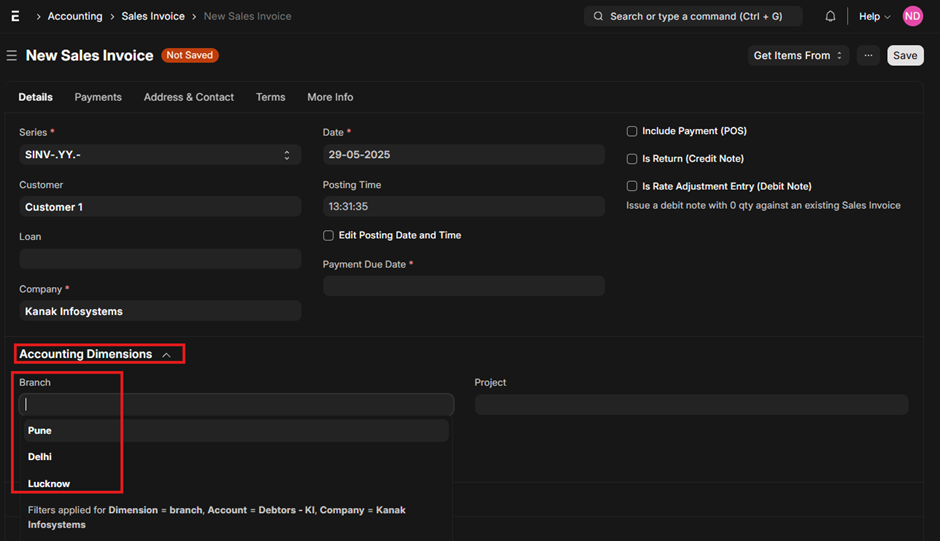Click the search magnifier icon
Viewport: 940px width, 541px height.
pyautogui.click(x=598, y=16)
